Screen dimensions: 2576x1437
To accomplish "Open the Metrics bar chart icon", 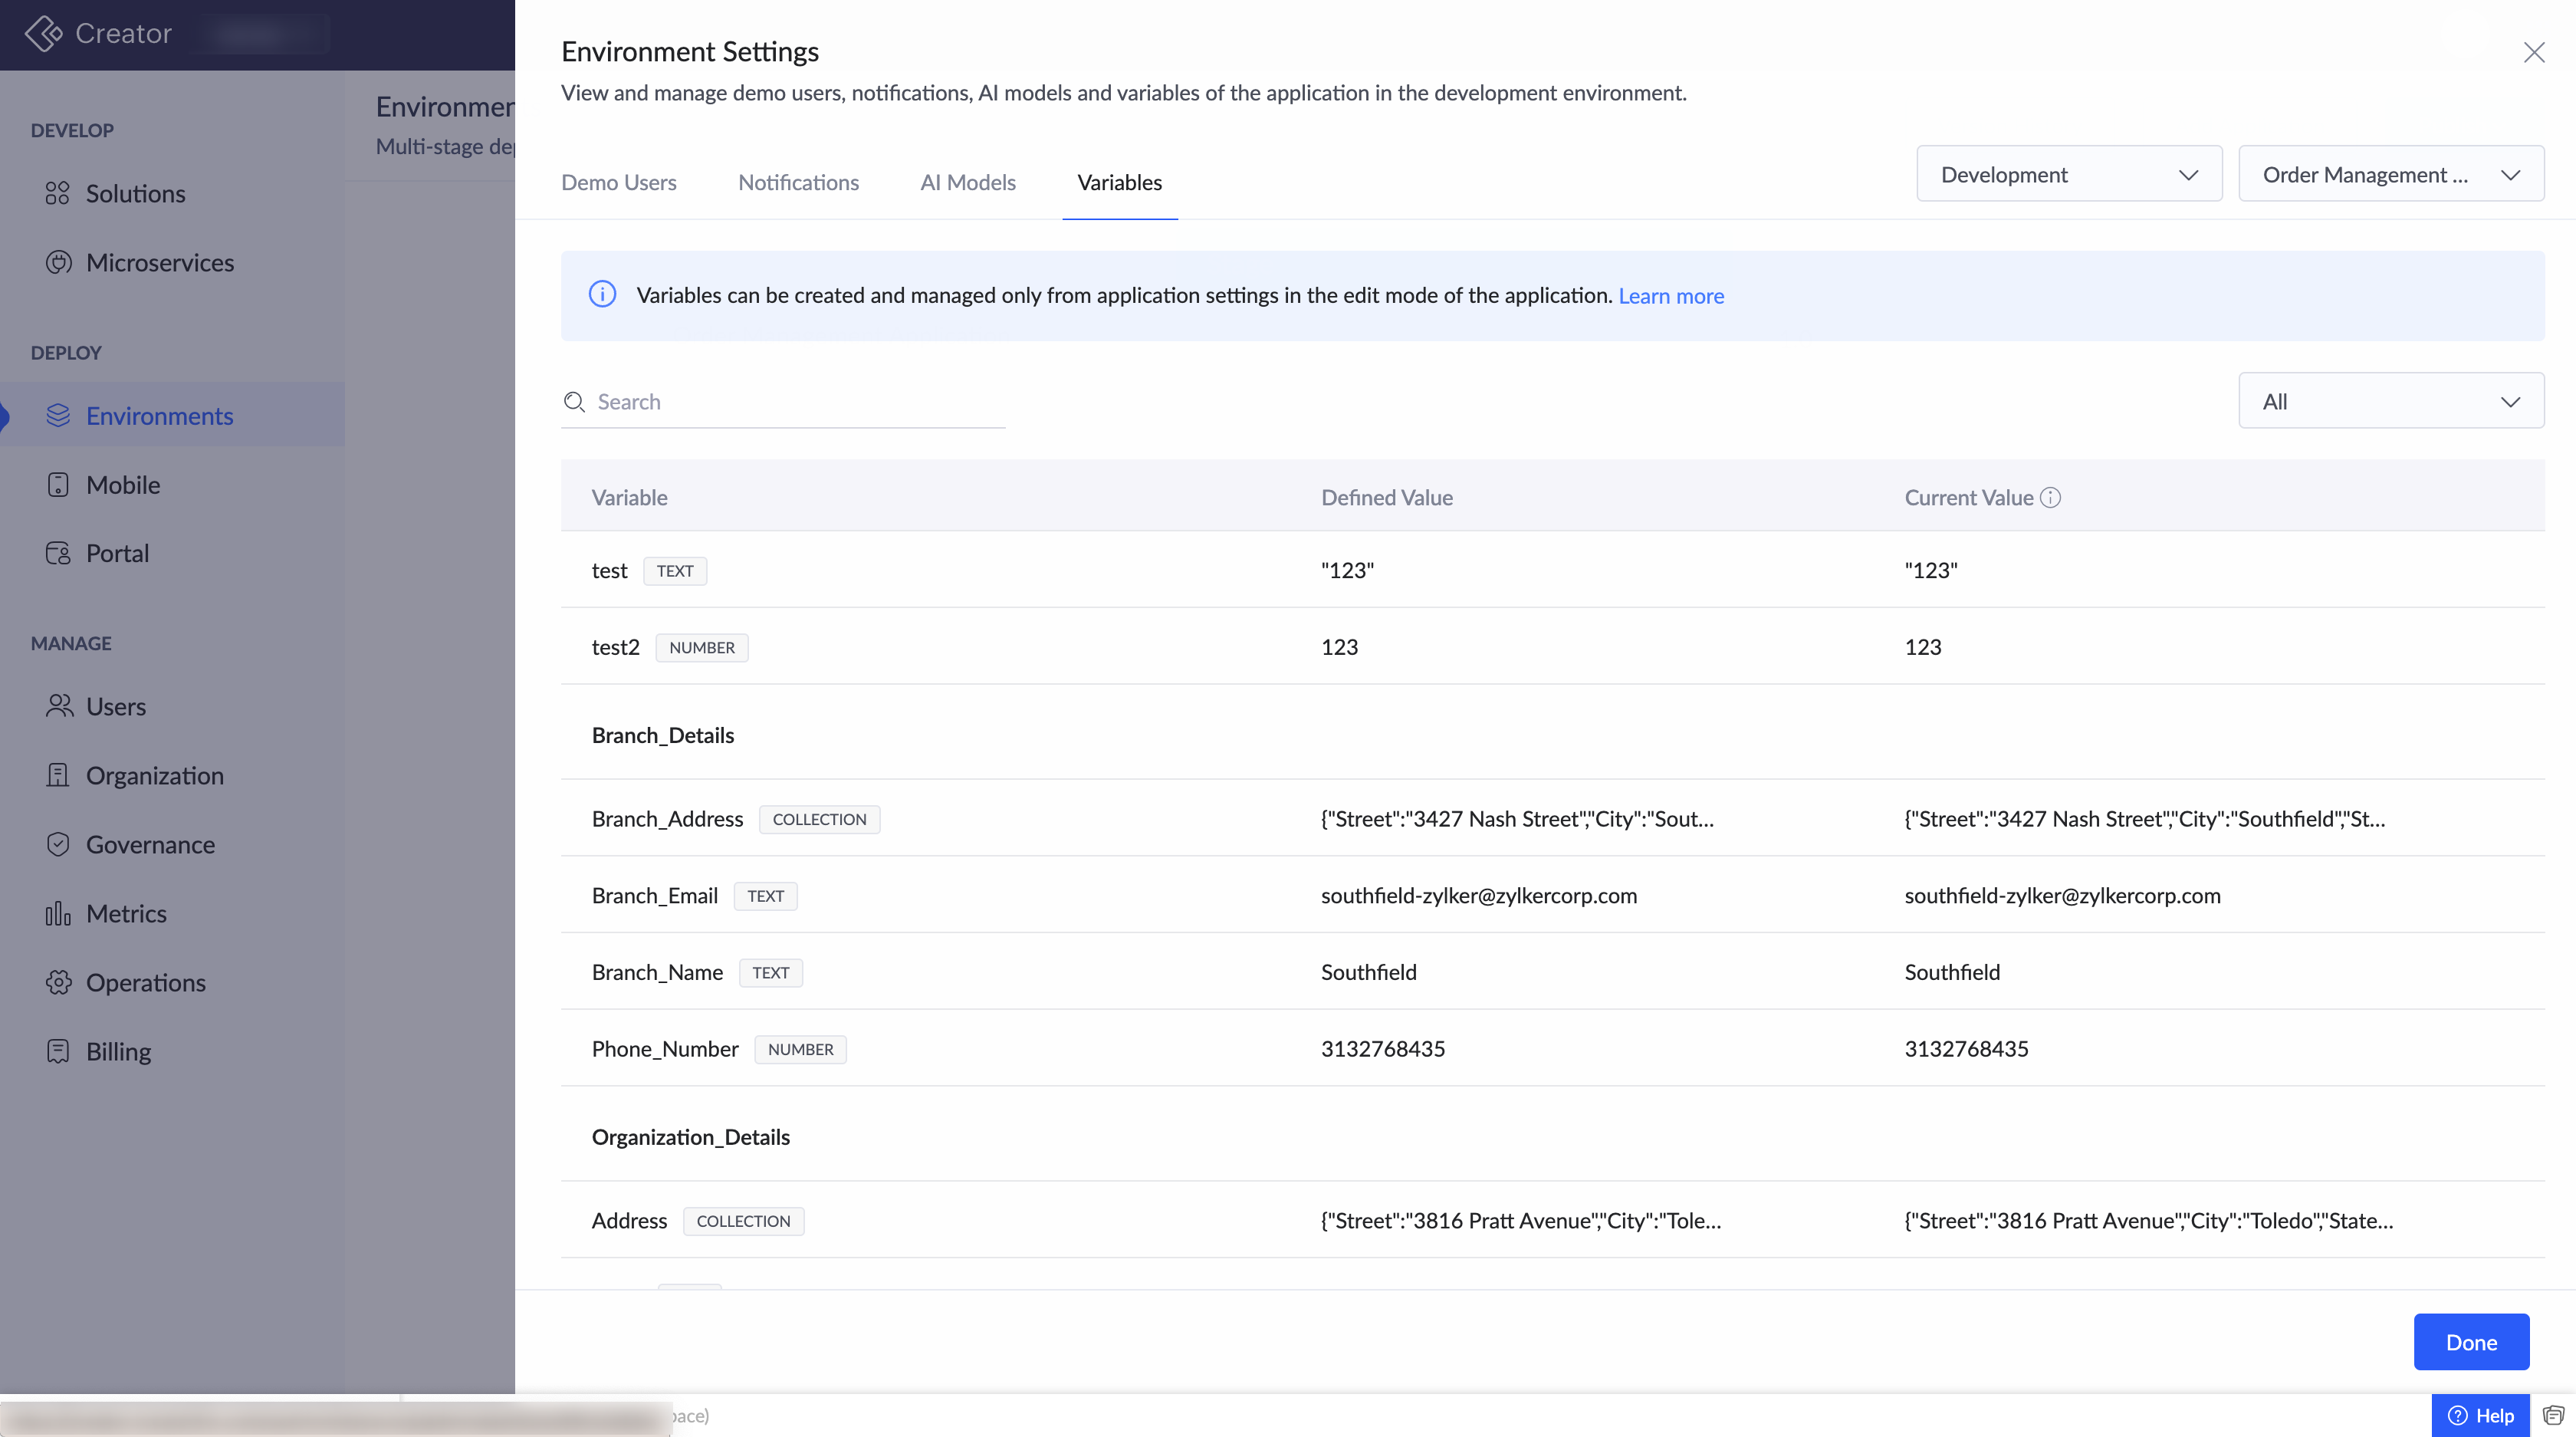I will click(58, 913).
